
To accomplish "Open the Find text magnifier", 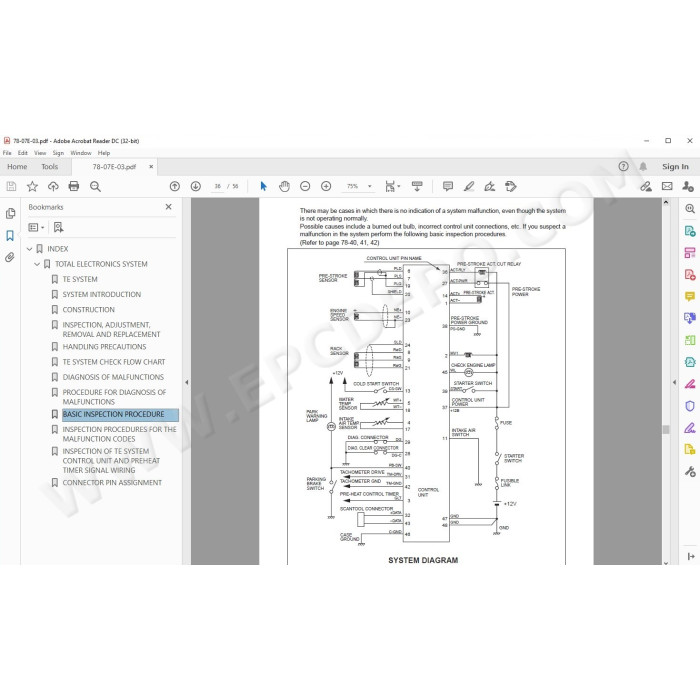I will point(95,186).
